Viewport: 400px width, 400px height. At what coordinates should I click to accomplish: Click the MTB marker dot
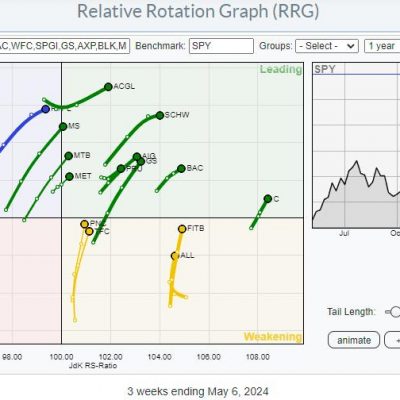68,156
